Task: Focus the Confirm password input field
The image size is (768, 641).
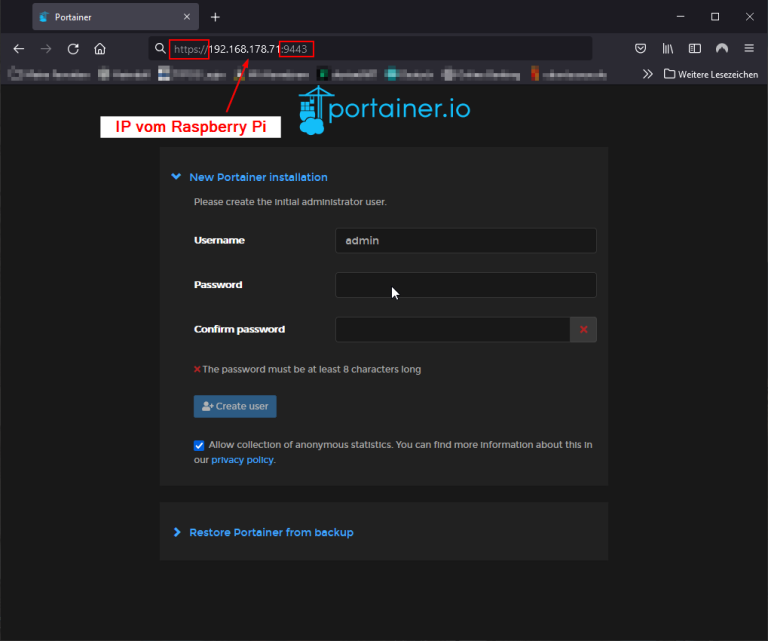Action: [453, 330]
